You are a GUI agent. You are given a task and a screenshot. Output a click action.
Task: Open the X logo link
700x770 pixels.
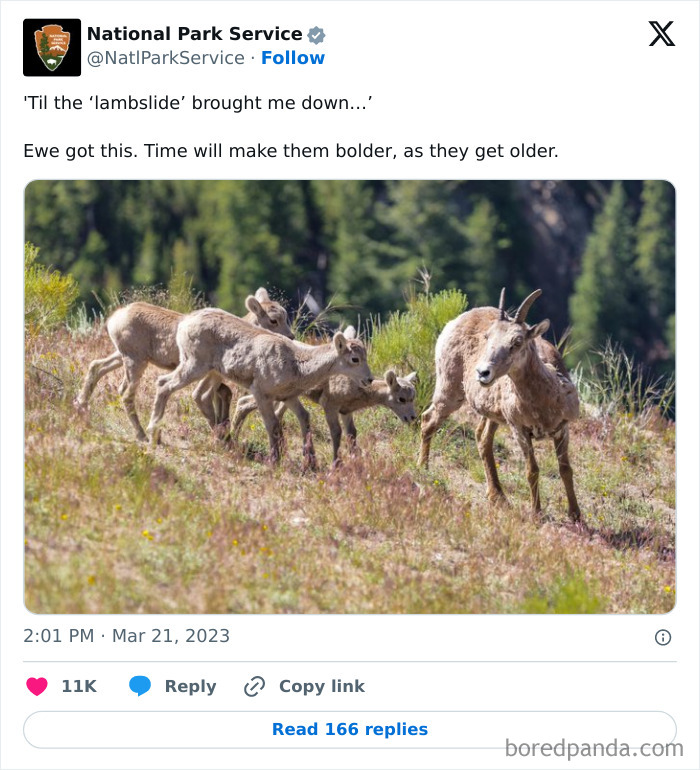661,35
